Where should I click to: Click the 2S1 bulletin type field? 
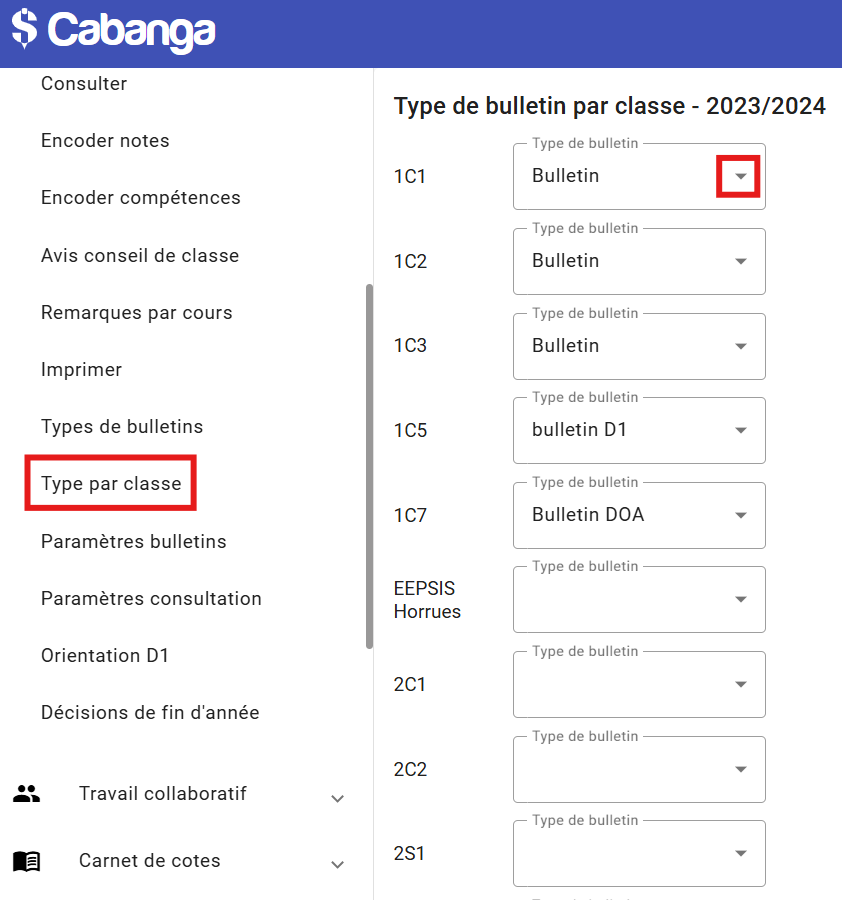639,853
